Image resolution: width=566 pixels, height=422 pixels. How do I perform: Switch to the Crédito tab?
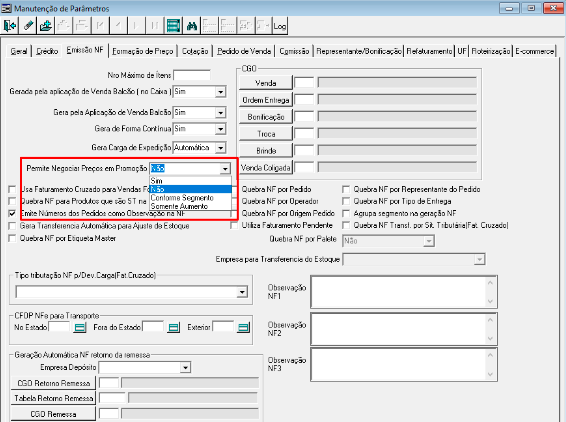point(47,51)
